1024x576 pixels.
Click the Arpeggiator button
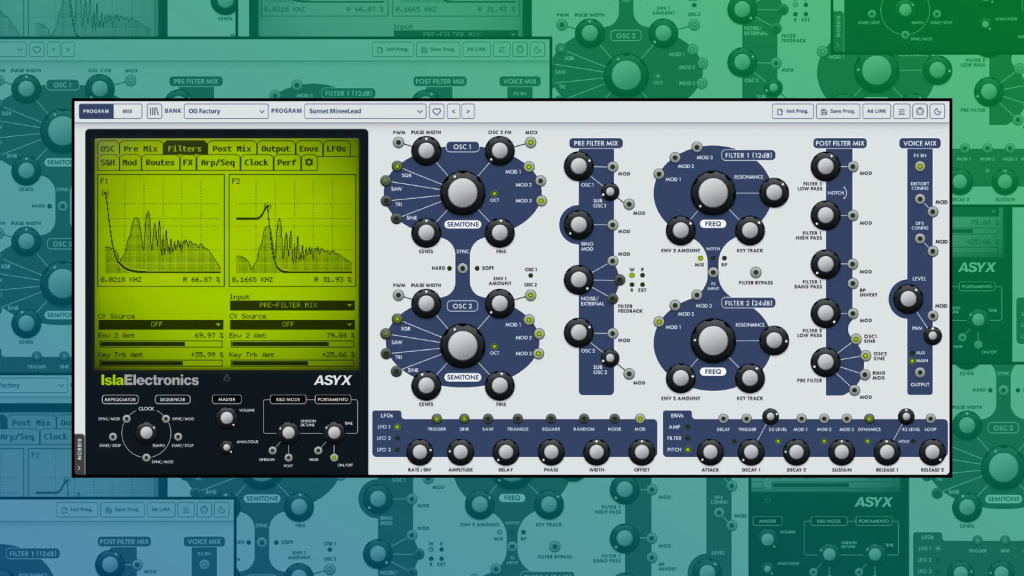tap(120, 399)
